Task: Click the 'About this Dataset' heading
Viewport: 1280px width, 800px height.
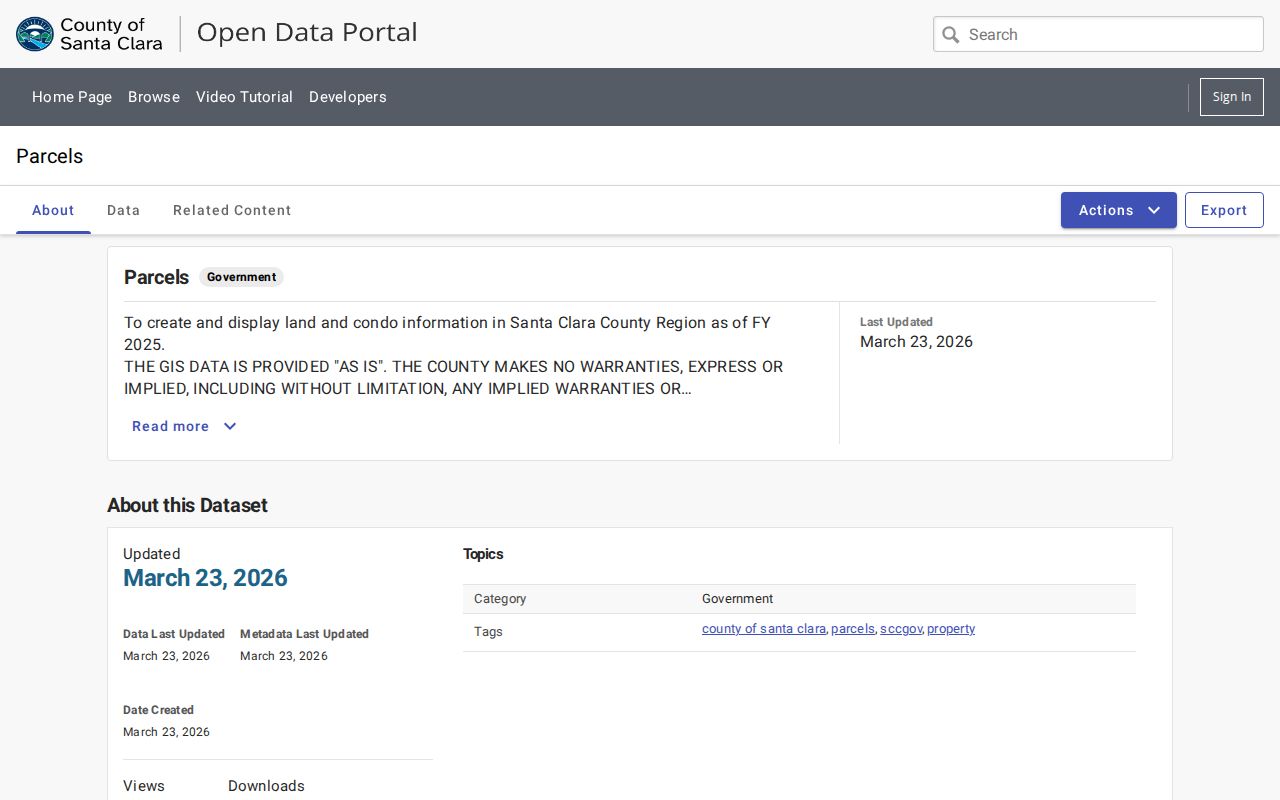Action: point(187,505)
